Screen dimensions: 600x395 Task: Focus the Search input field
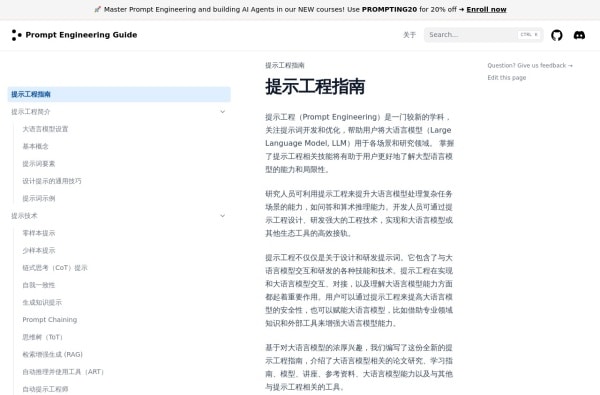(x=483, y=35)
